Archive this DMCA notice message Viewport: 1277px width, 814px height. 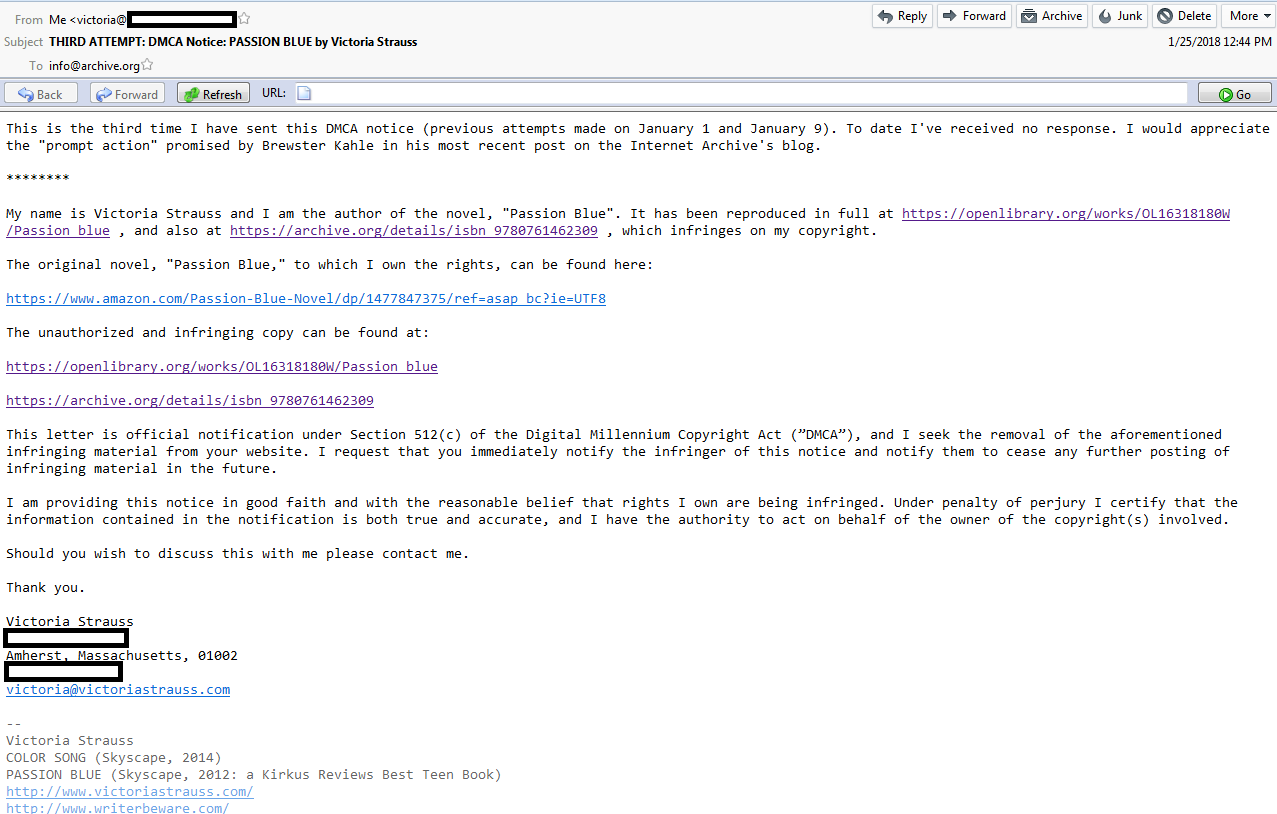pyautogui.click(x=1052, y=16)
